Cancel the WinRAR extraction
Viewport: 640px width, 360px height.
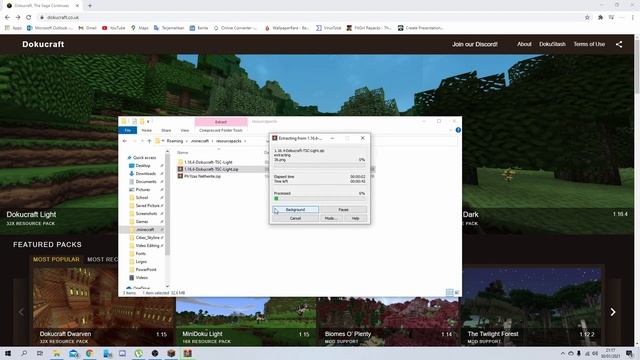point(295,218)
